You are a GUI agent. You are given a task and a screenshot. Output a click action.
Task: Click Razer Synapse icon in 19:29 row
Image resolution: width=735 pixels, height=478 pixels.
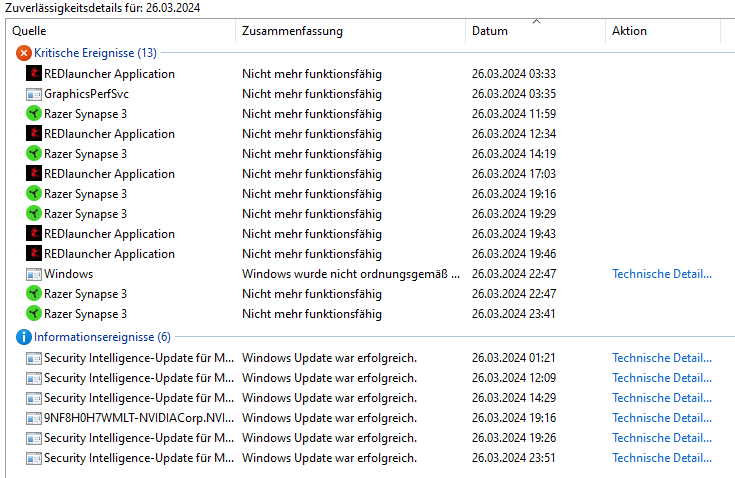click(34, 214)
